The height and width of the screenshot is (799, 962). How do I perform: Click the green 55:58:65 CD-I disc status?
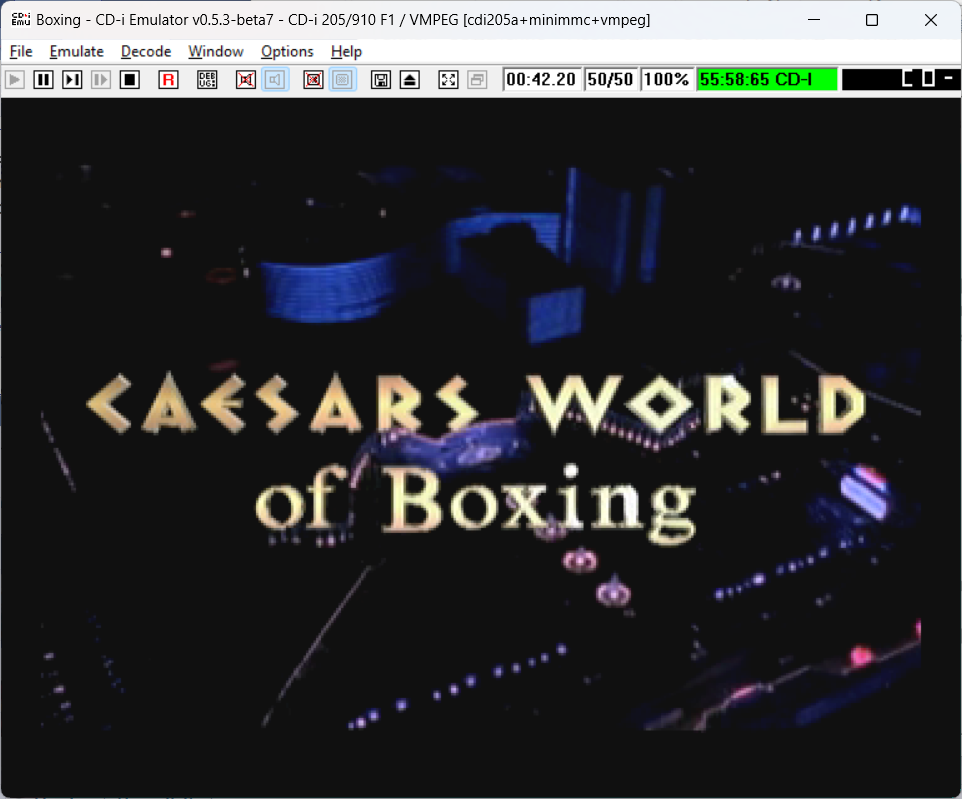pos(767,80)
